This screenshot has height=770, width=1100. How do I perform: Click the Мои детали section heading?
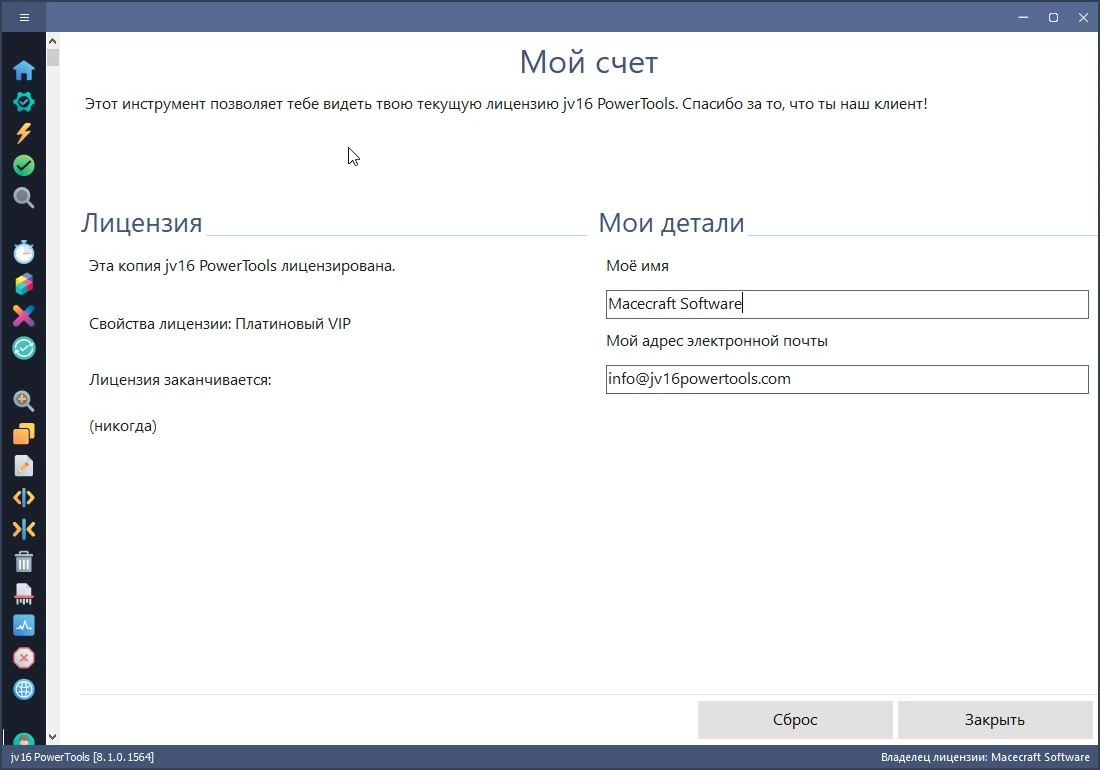[x=671, y=223]
